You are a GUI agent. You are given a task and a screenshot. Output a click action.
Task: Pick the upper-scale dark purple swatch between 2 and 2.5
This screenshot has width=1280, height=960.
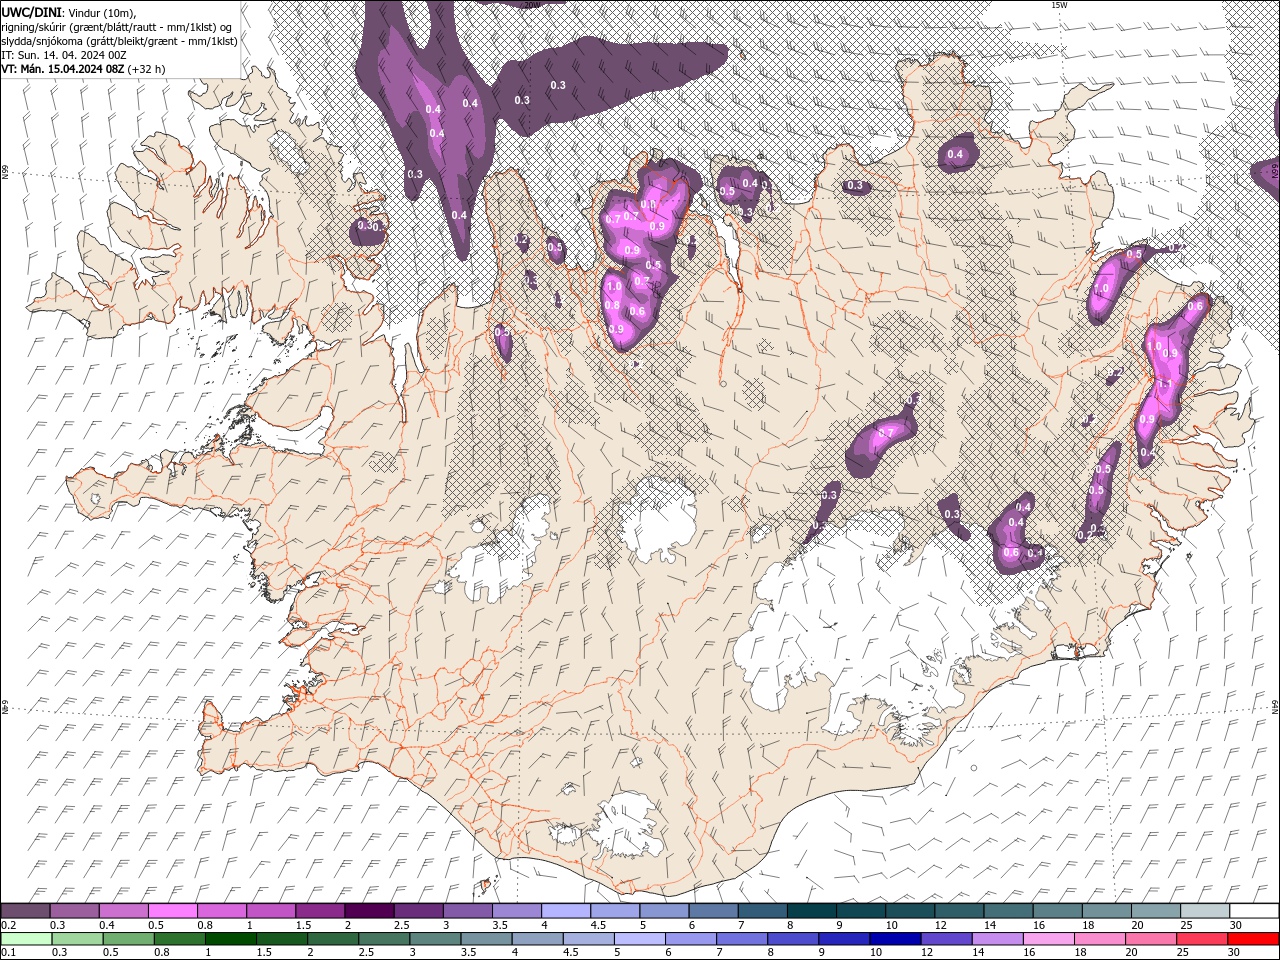click(369, 911)
